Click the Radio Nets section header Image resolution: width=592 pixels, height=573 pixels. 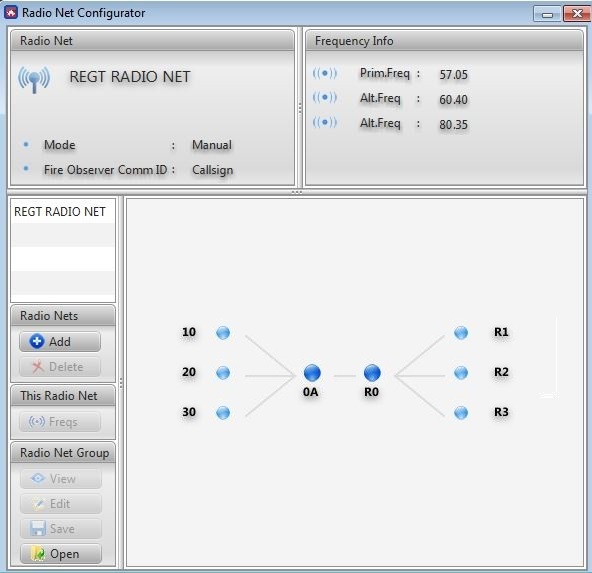point(63,316)
